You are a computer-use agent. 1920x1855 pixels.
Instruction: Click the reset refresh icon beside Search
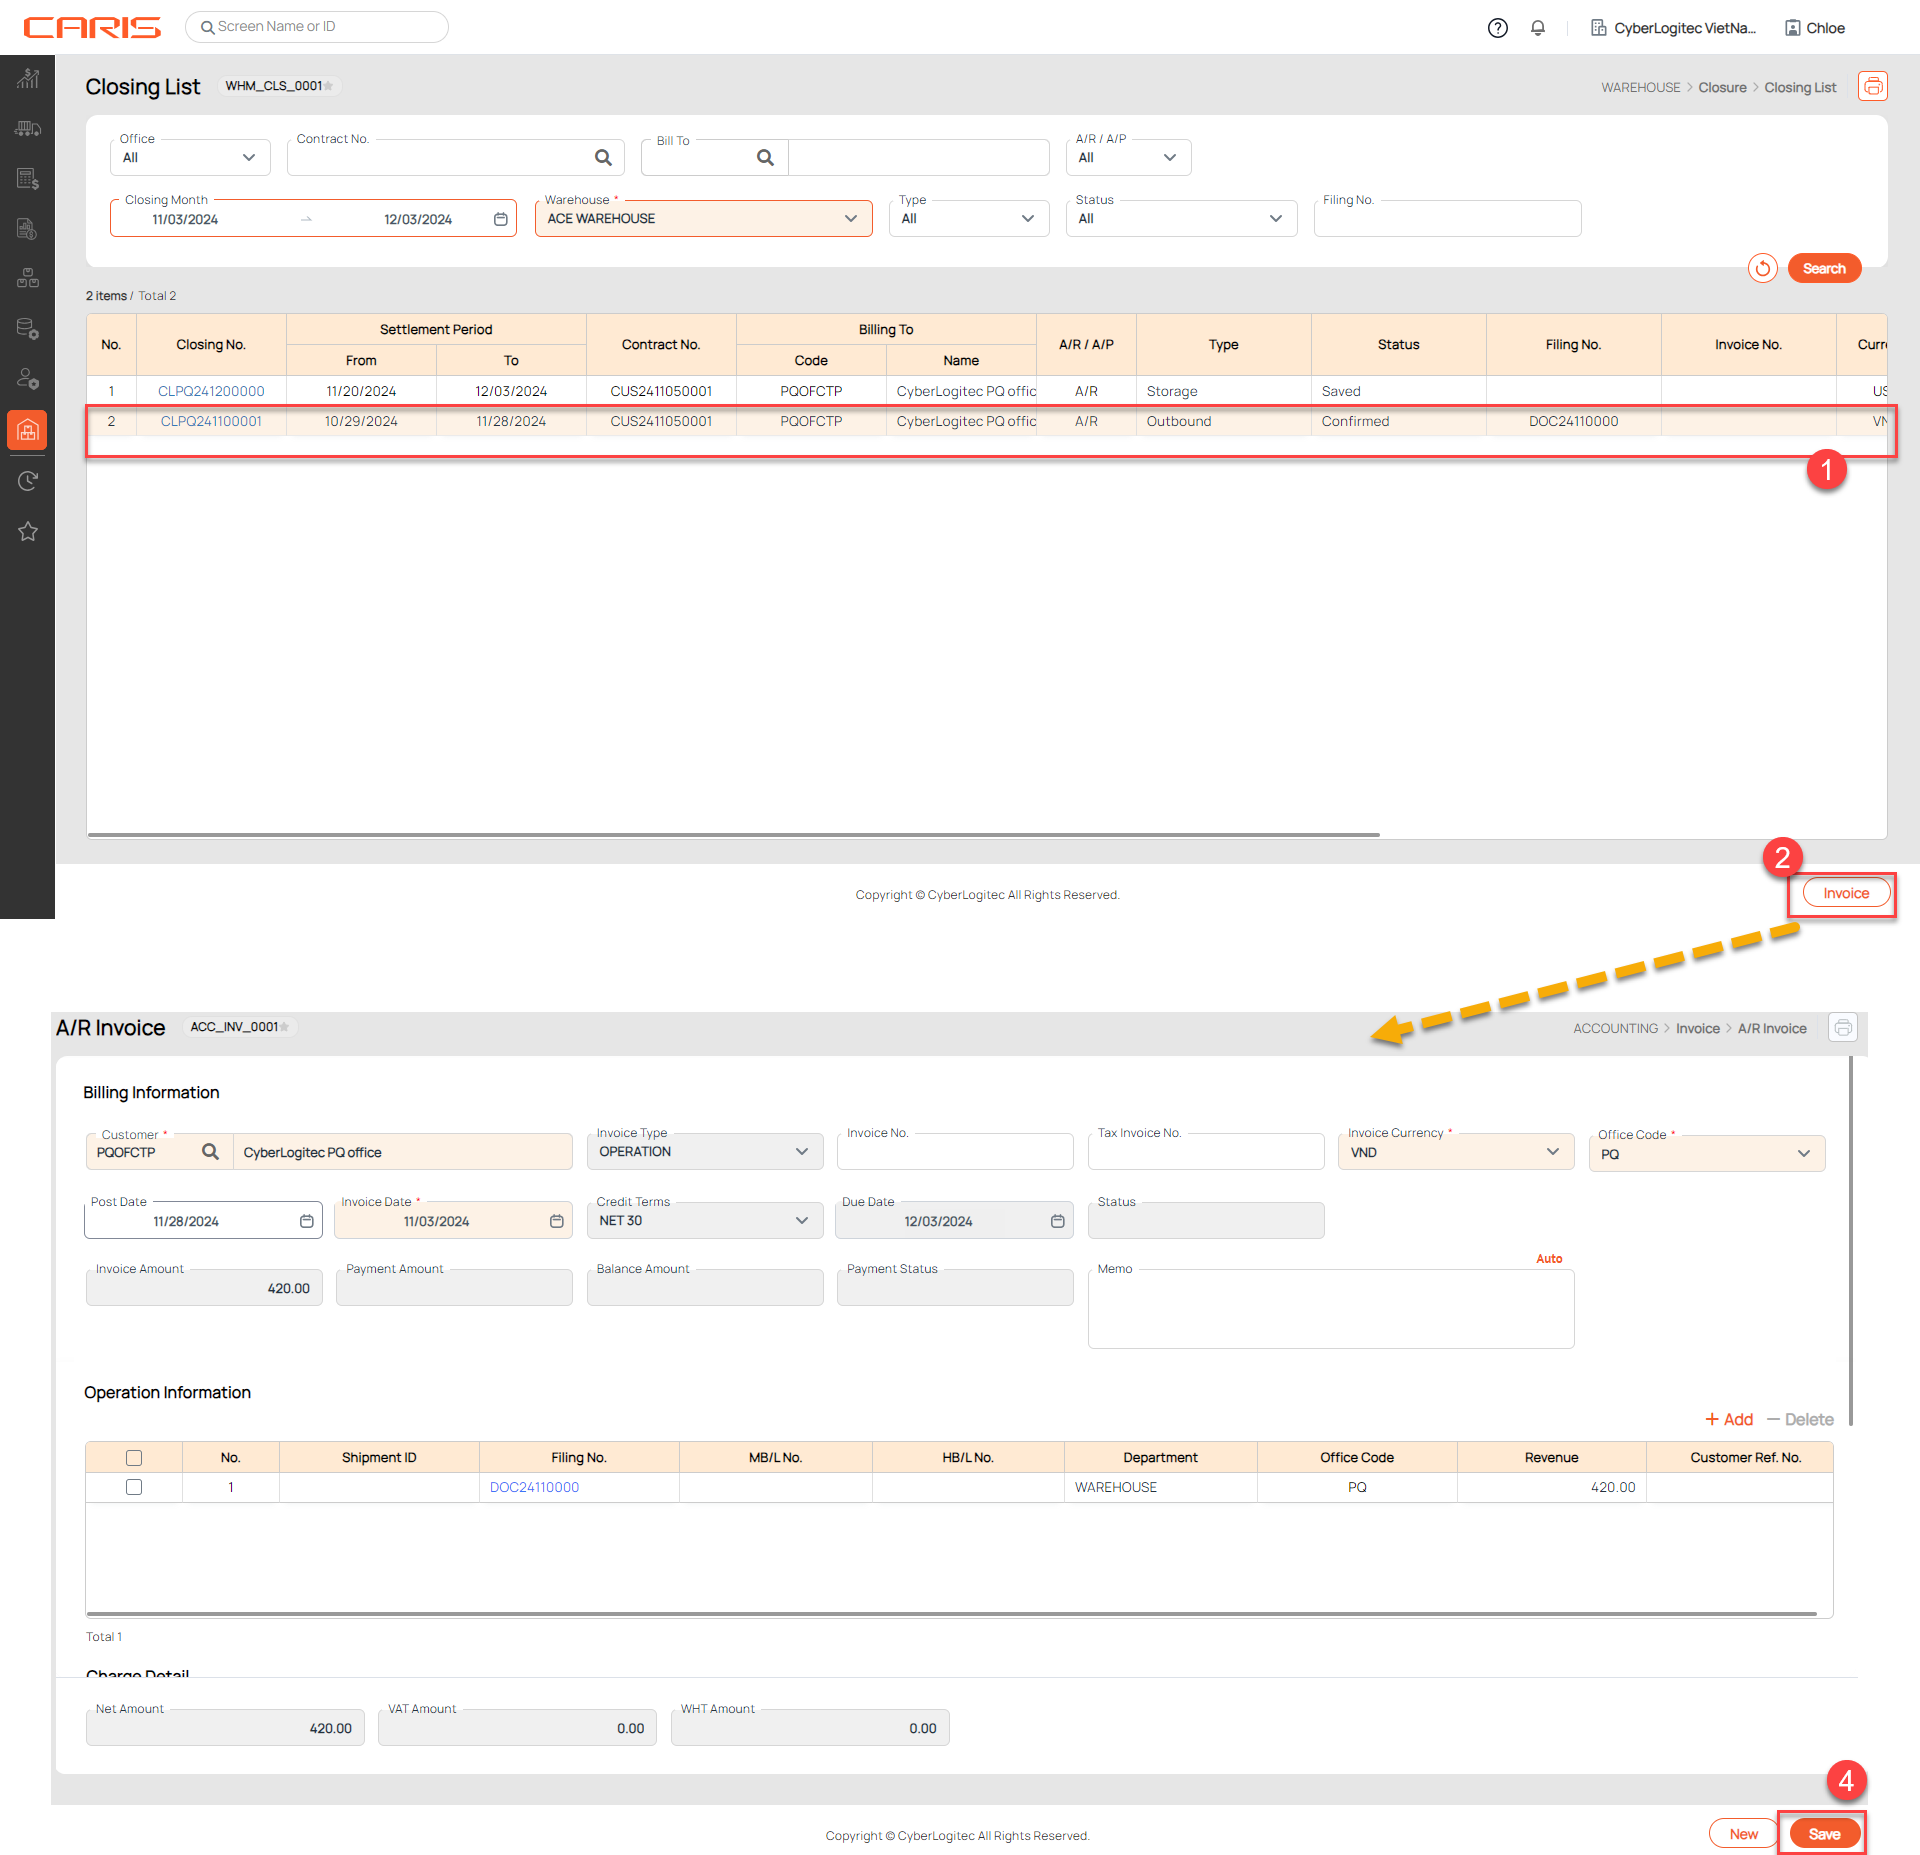1762,268
